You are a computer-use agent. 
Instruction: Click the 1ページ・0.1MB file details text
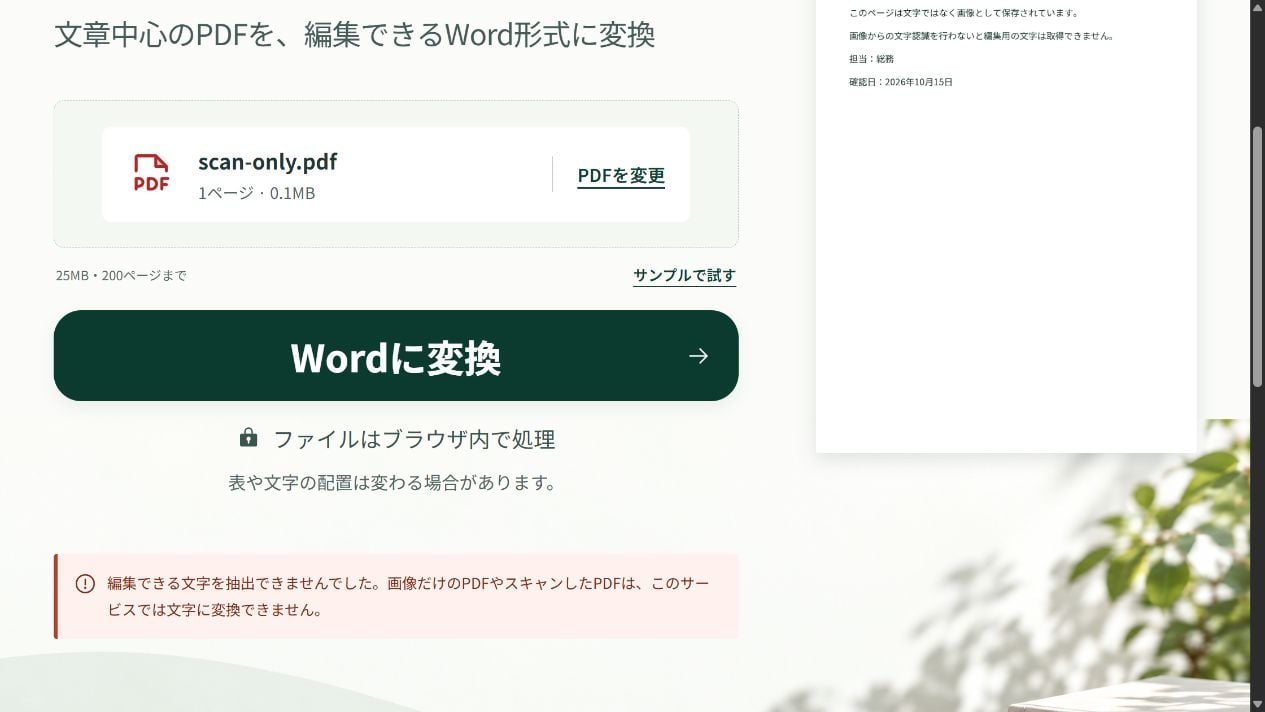[256, 193]
